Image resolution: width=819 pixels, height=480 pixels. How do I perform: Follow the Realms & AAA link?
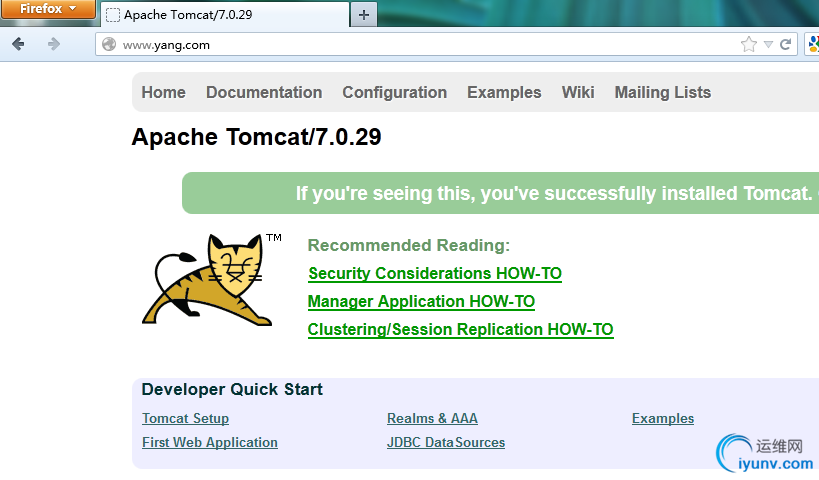click(432, 418)
